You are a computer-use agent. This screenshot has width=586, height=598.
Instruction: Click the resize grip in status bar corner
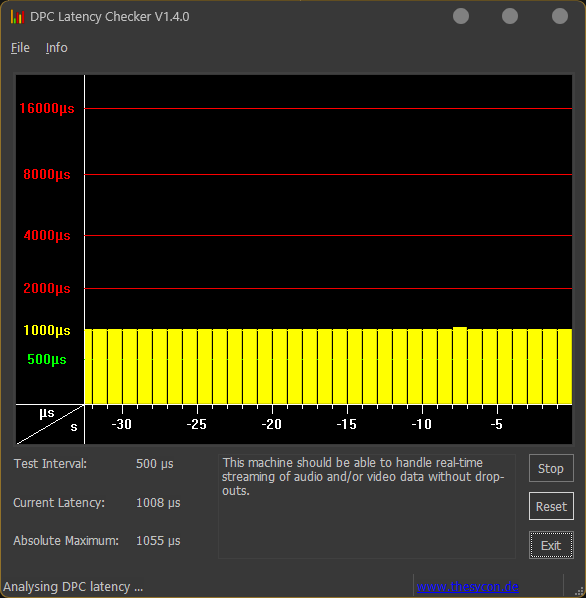[x=579, y=591]
